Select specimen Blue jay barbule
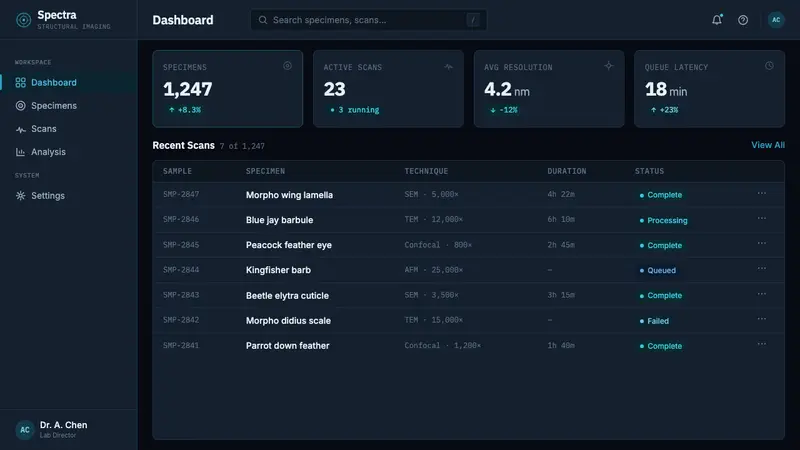 280,220
